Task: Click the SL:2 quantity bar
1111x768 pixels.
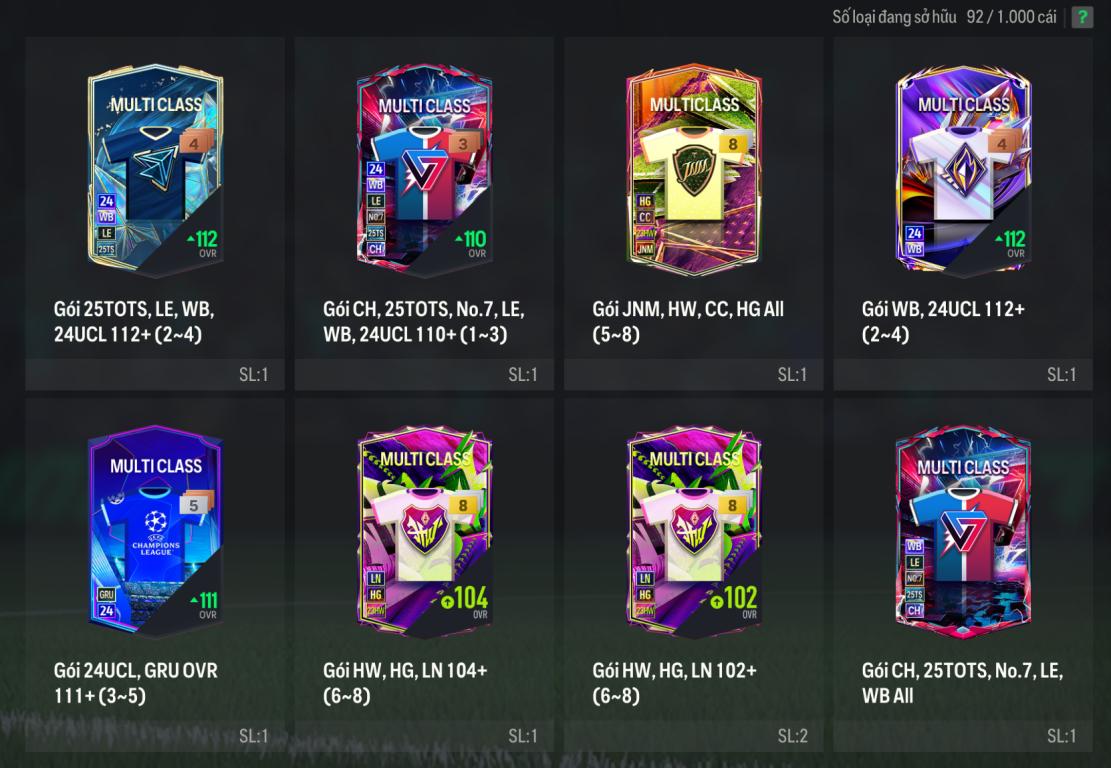Action: pyautogui.click(x=694, y=736)
